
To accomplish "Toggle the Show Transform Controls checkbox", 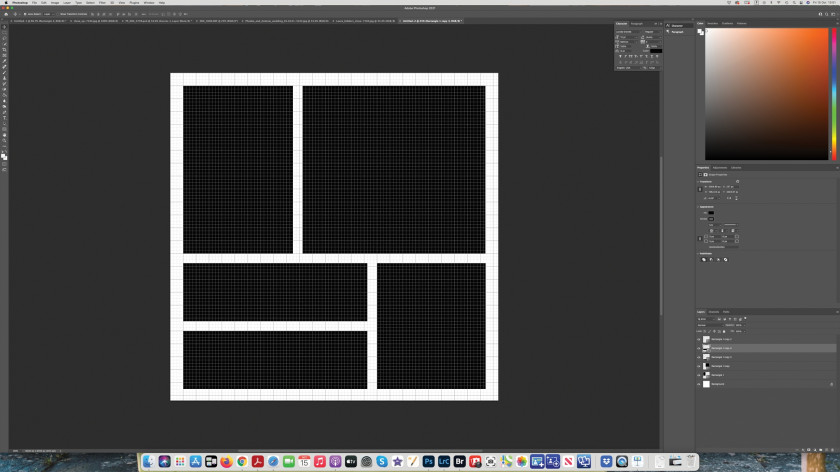I will (57, 14).
